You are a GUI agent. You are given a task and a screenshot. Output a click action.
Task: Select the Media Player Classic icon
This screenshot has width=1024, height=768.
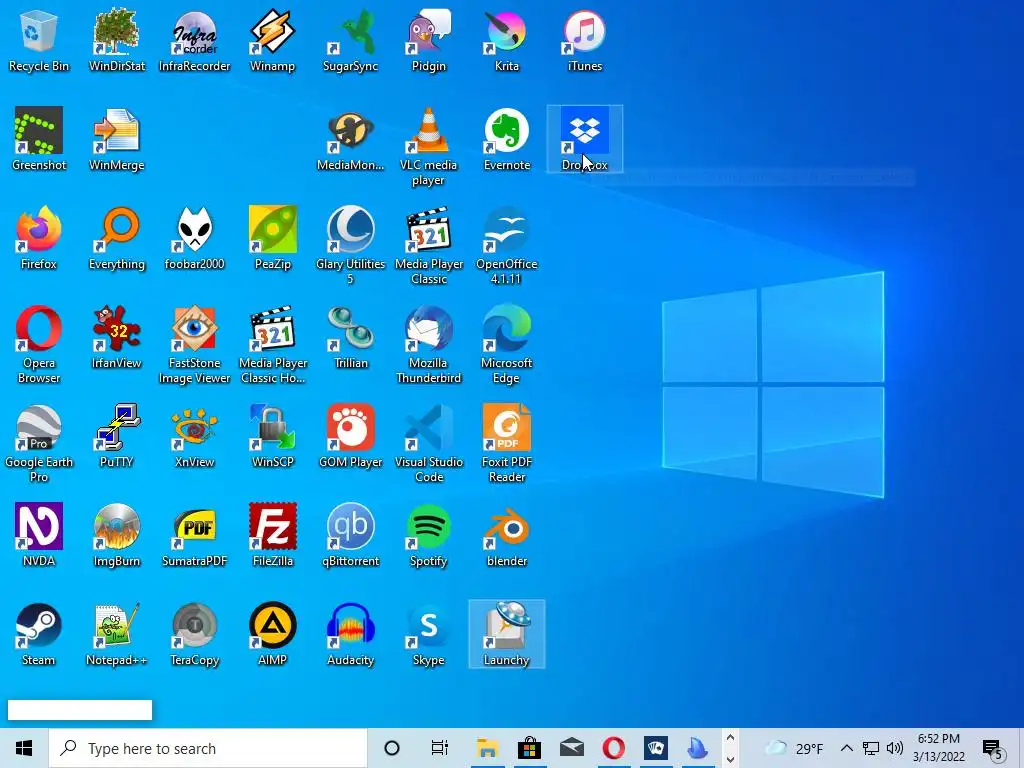[428, 246]
